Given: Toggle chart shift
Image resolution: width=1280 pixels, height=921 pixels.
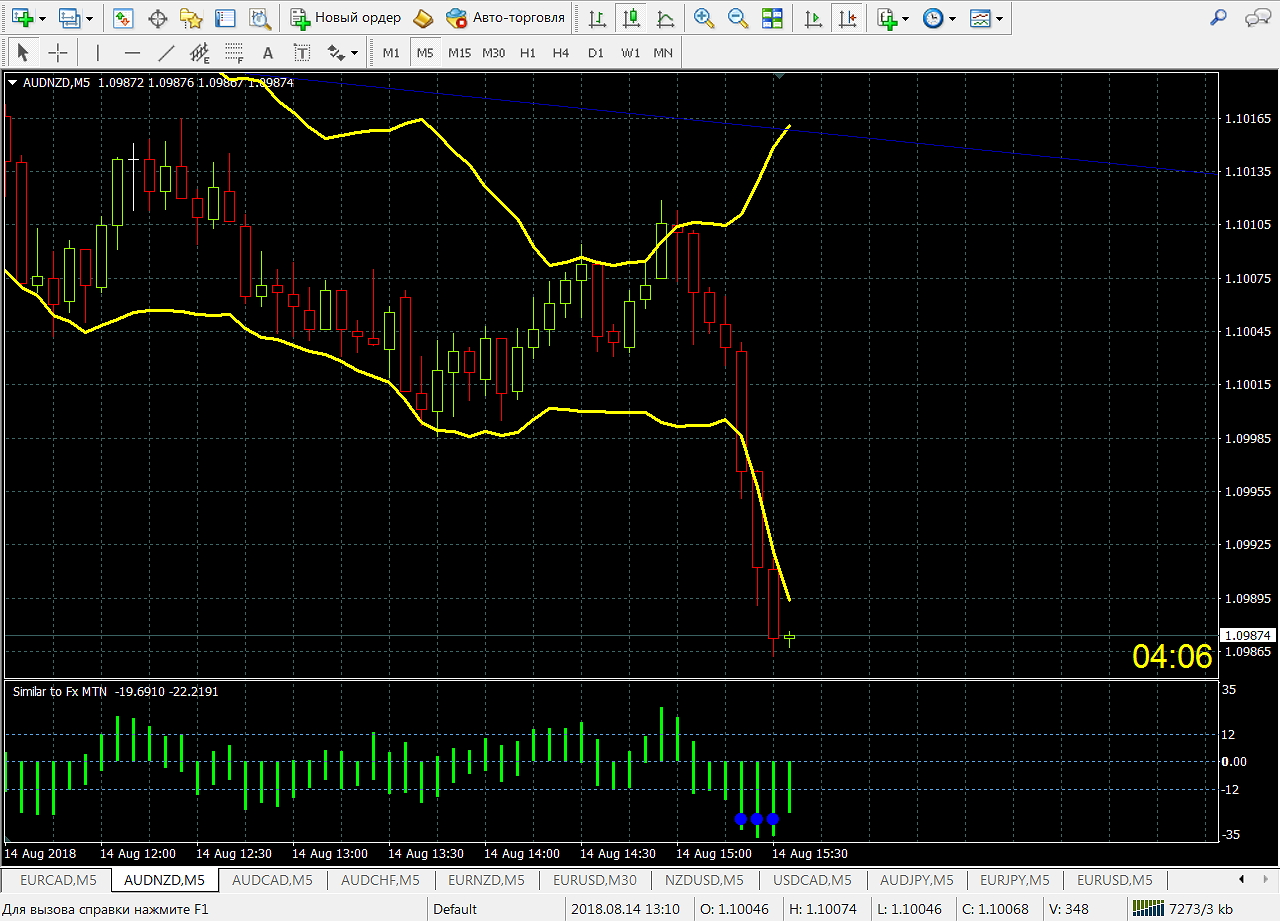Looking at the screenshot, I should pos(848,18).
